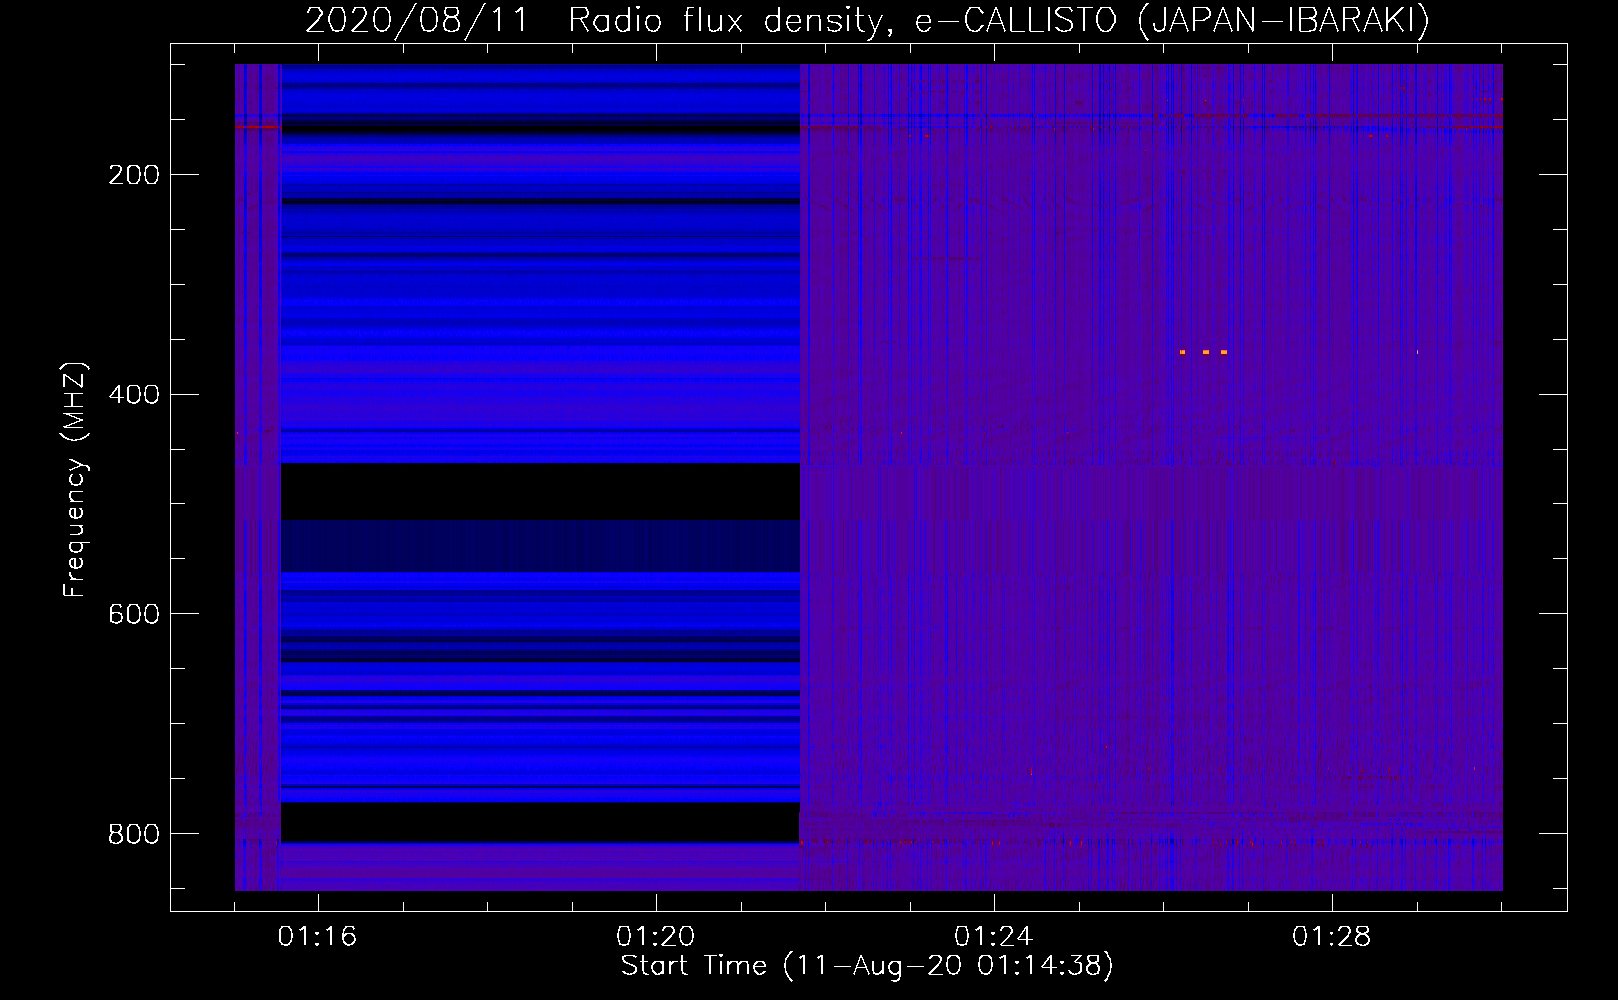Click the 01:16 time tick label
This screenshot has height=1000, width=1618.
[x=318, y=937]
